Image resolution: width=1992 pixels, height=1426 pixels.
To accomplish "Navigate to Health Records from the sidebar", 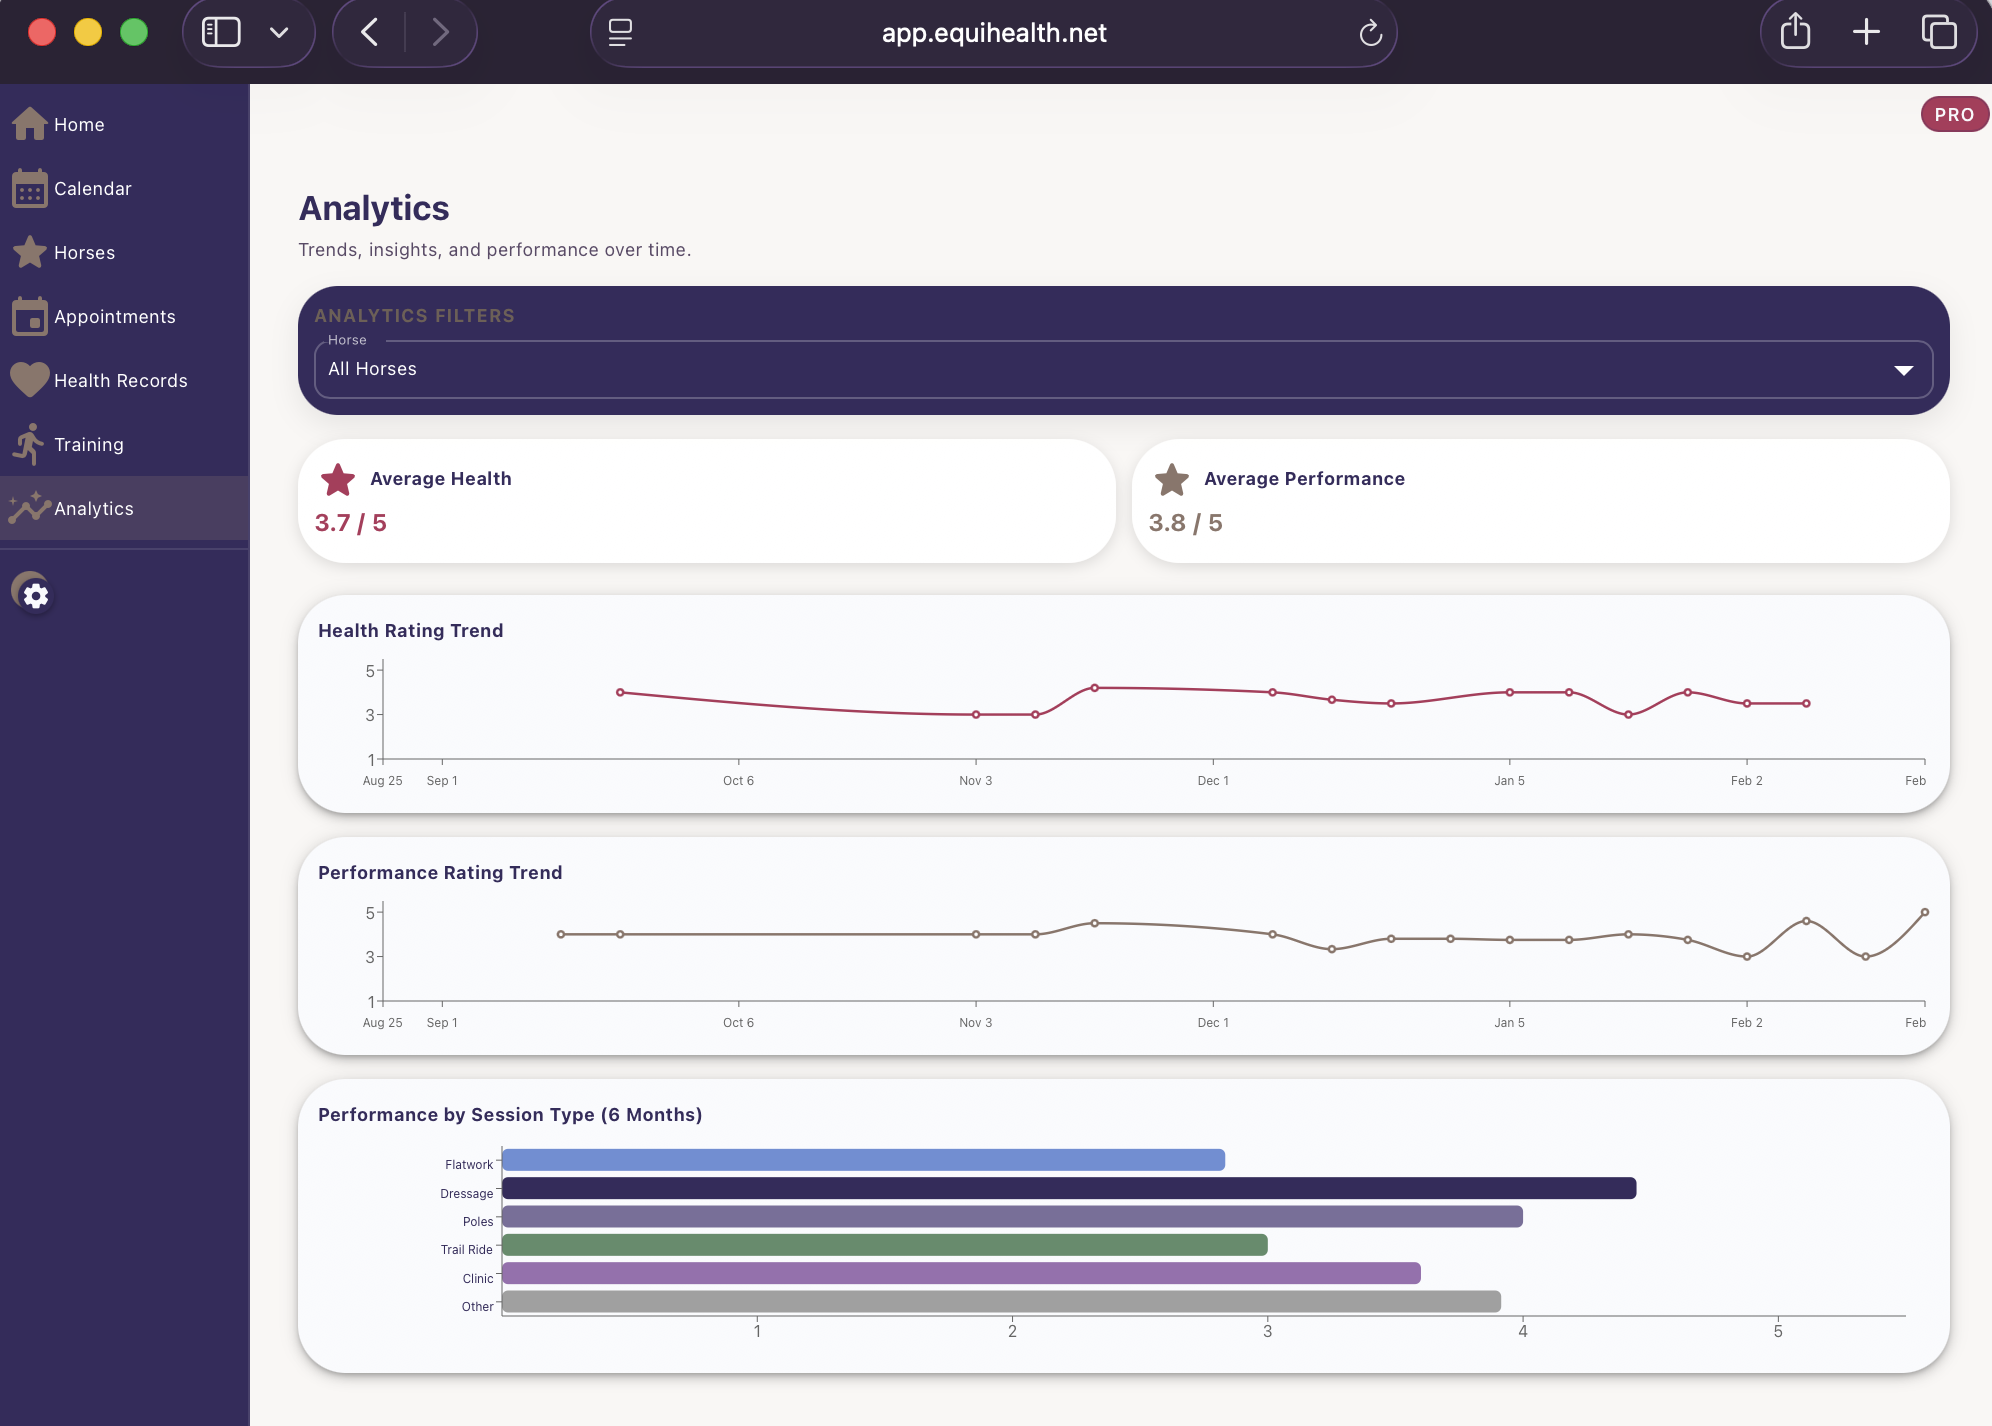I will click(x=121, y=380).
